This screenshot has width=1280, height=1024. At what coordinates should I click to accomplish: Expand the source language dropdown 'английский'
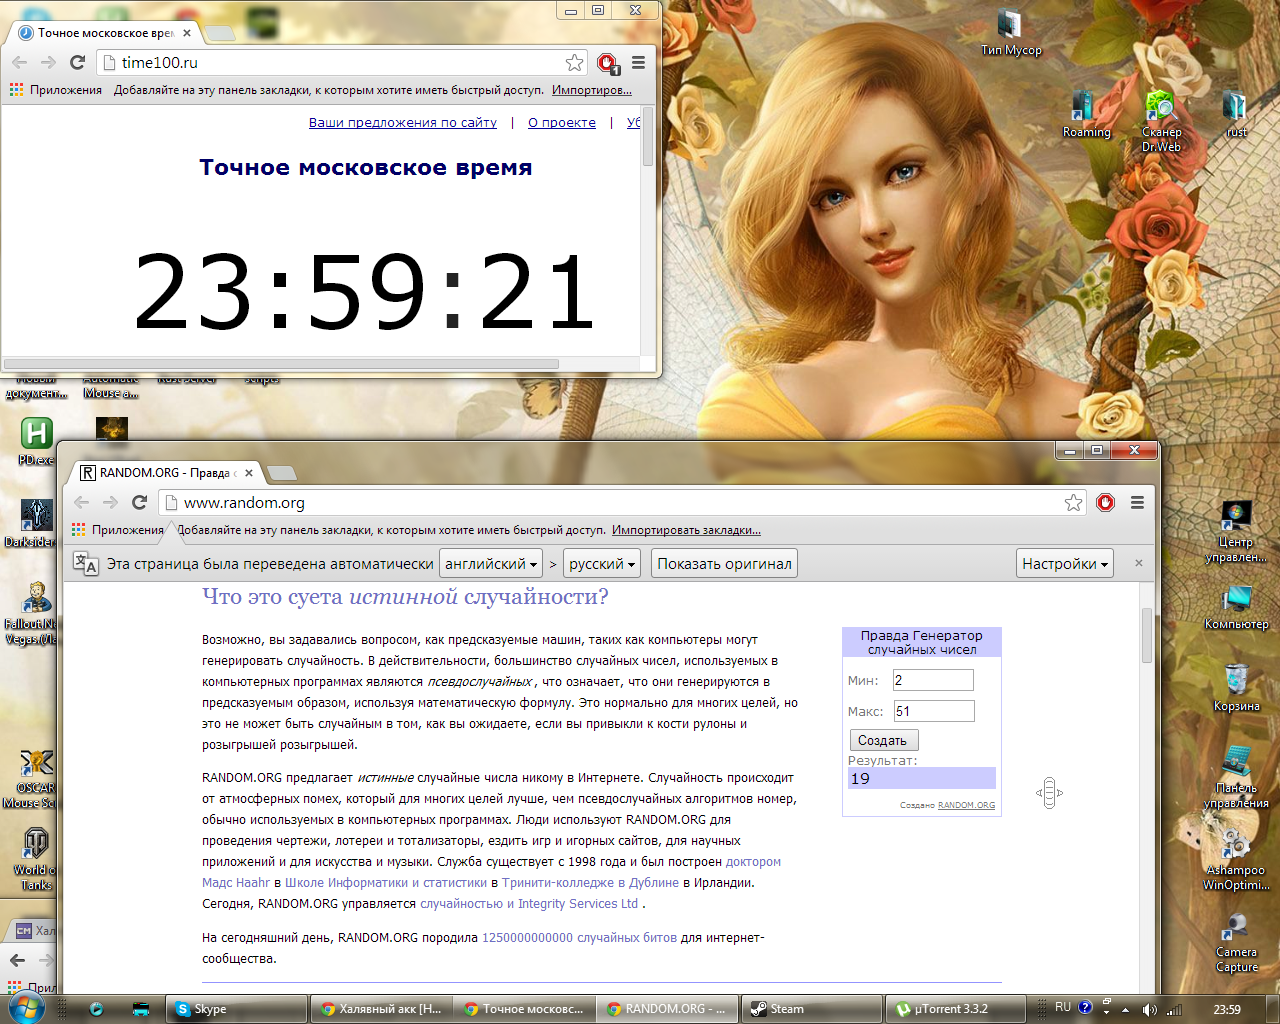tap(491, 564)
